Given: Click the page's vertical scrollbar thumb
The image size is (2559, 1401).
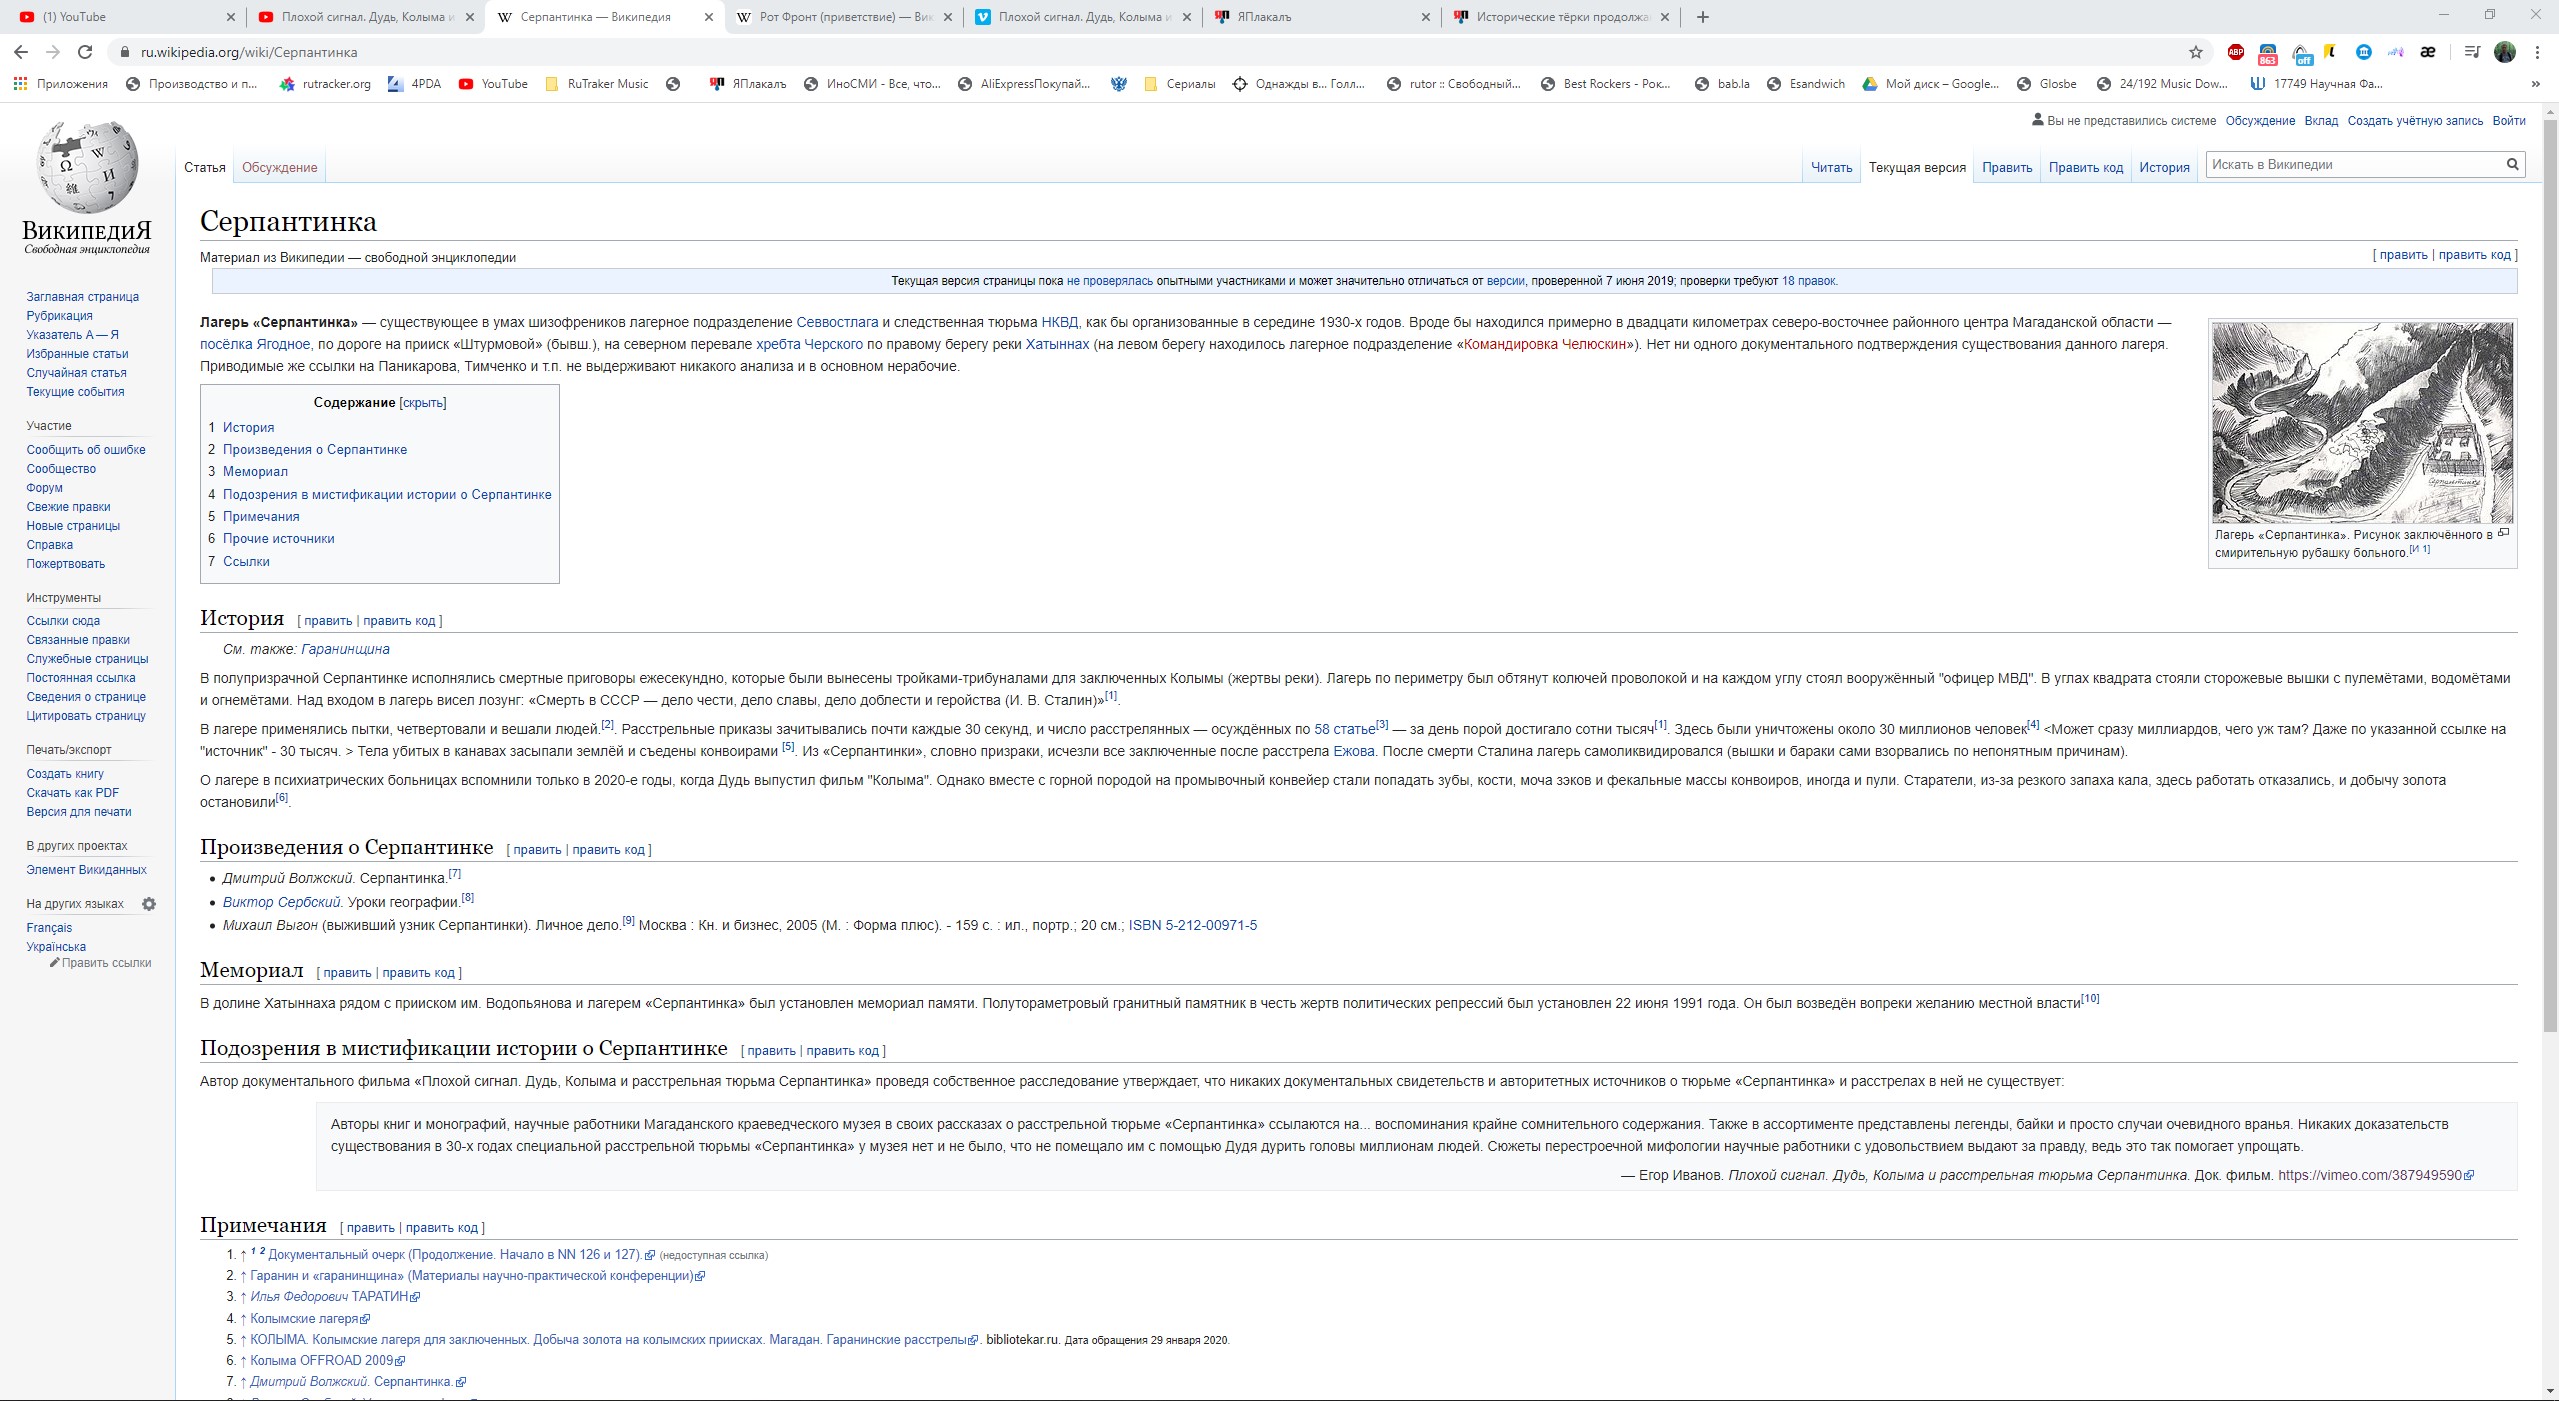Looking at the screenshot, I should pos(2549,570).
